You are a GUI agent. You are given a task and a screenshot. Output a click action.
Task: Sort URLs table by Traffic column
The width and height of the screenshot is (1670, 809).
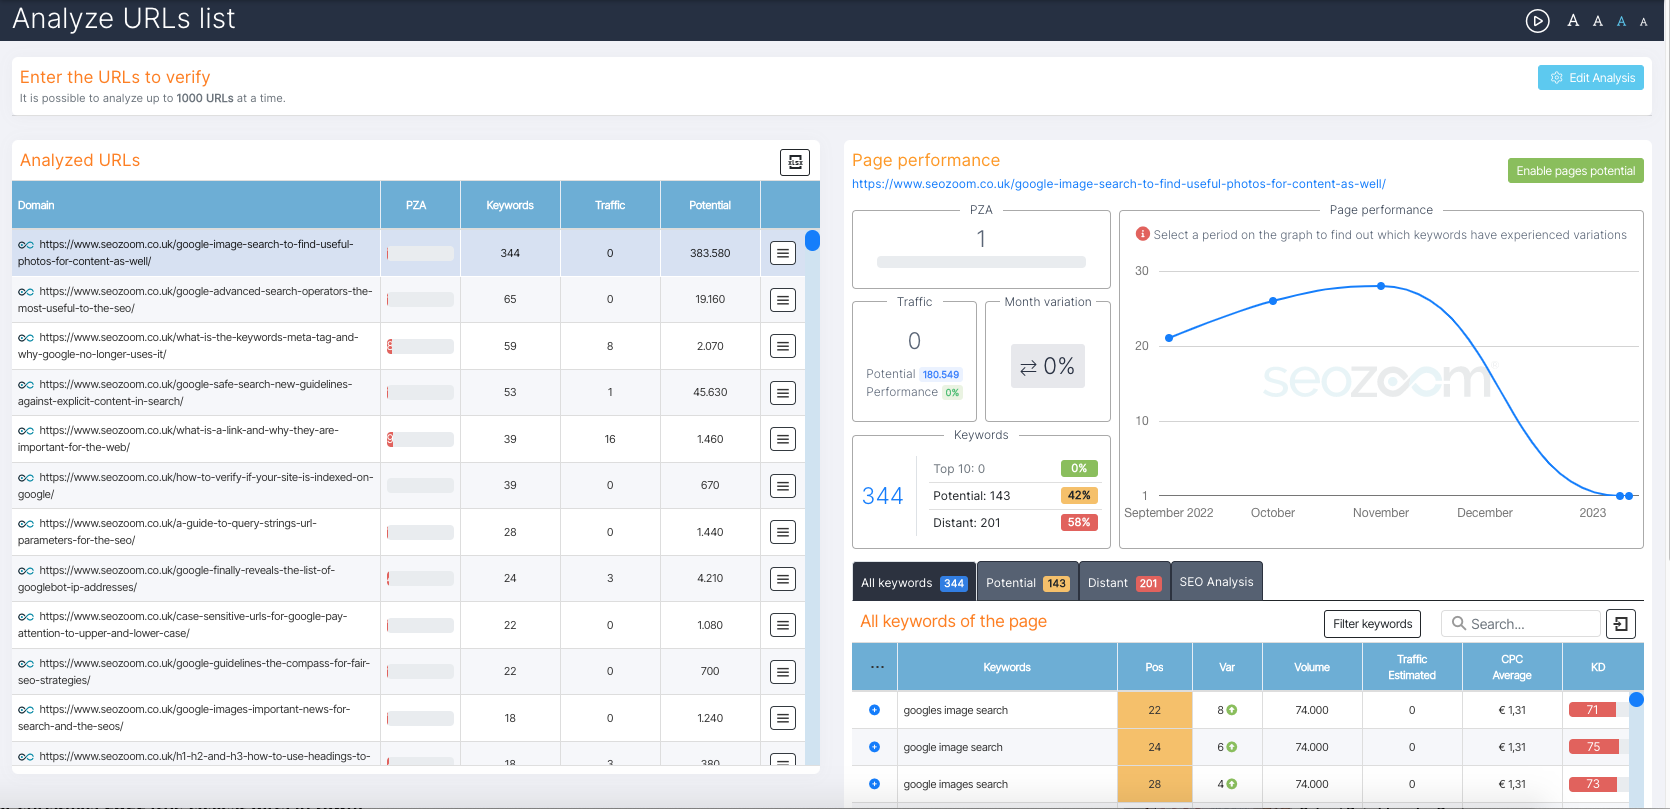[610, 205]
